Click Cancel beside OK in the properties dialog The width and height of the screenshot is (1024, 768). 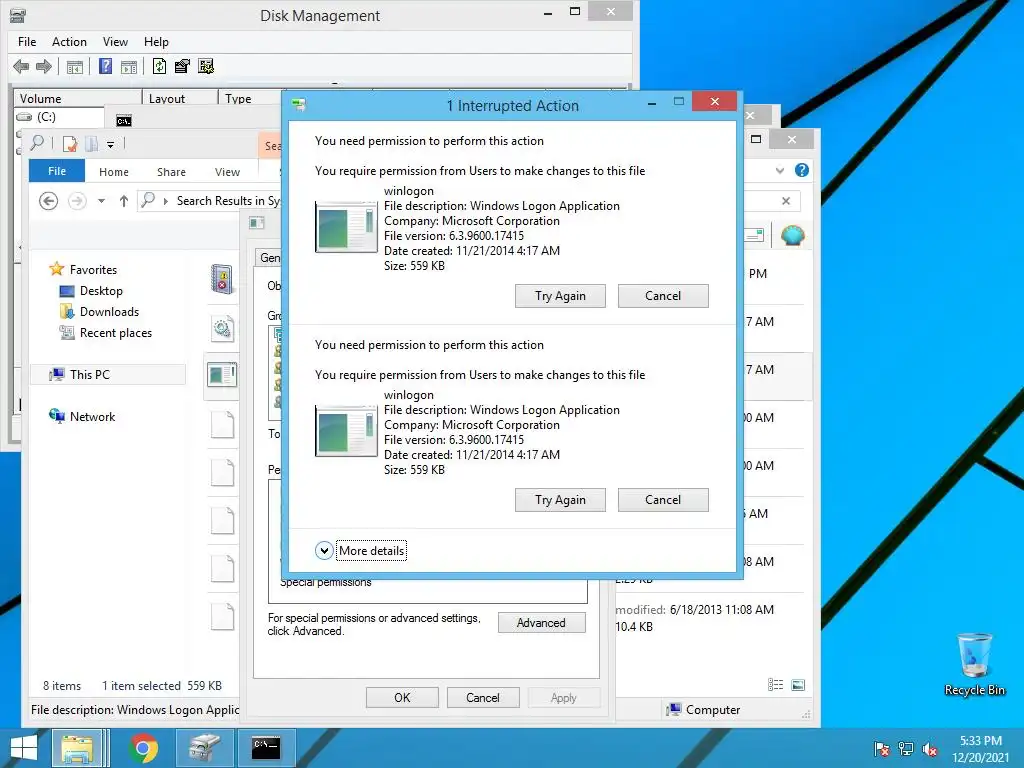tap(483, 697)
